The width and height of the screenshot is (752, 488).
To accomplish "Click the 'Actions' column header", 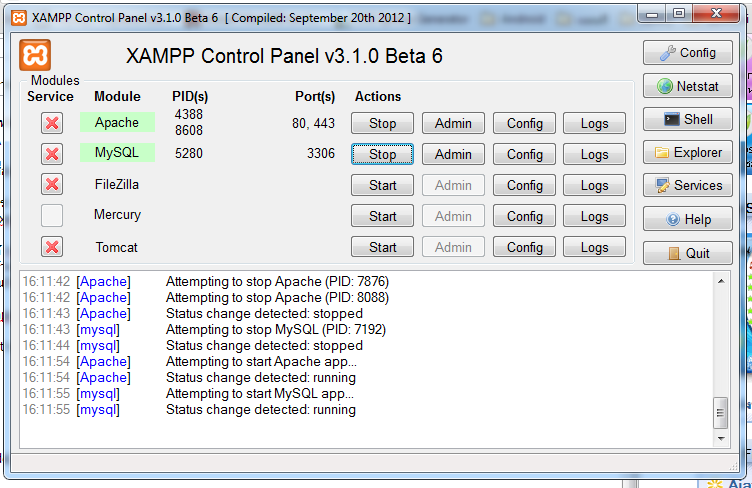I will pyautogui.click(x=378, y=97).
